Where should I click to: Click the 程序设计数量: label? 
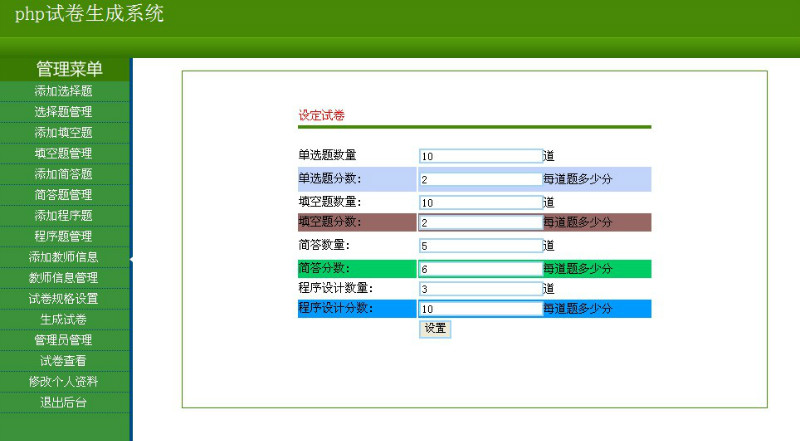(336, 288)
